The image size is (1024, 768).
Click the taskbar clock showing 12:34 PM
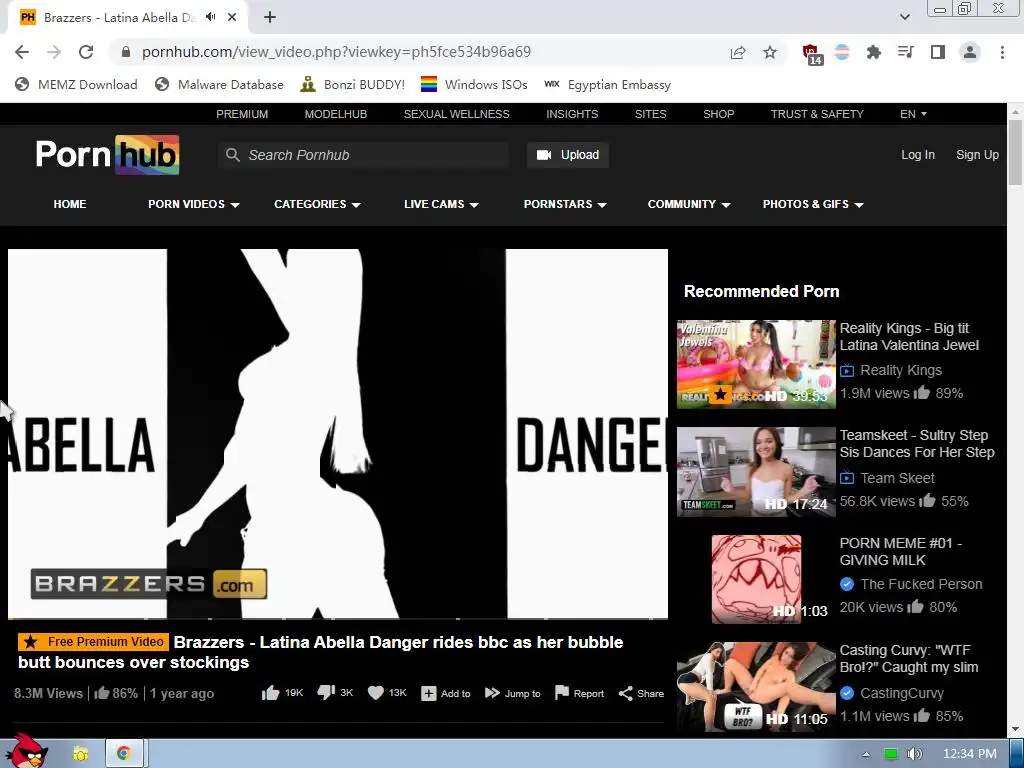(970, 754)
